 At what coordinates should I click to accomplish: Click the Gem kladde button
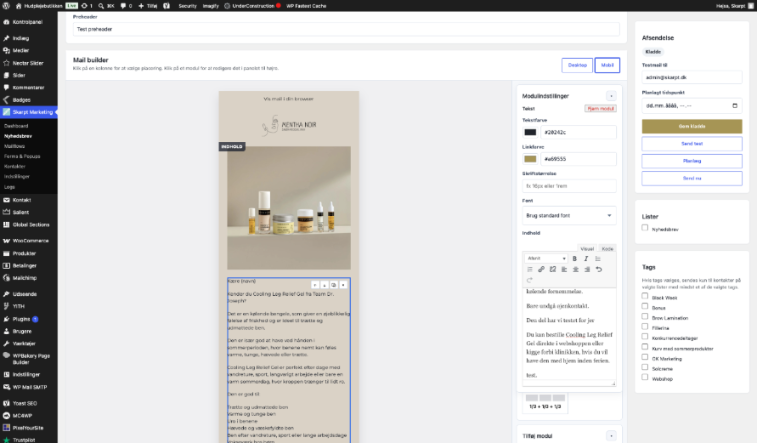692,126
